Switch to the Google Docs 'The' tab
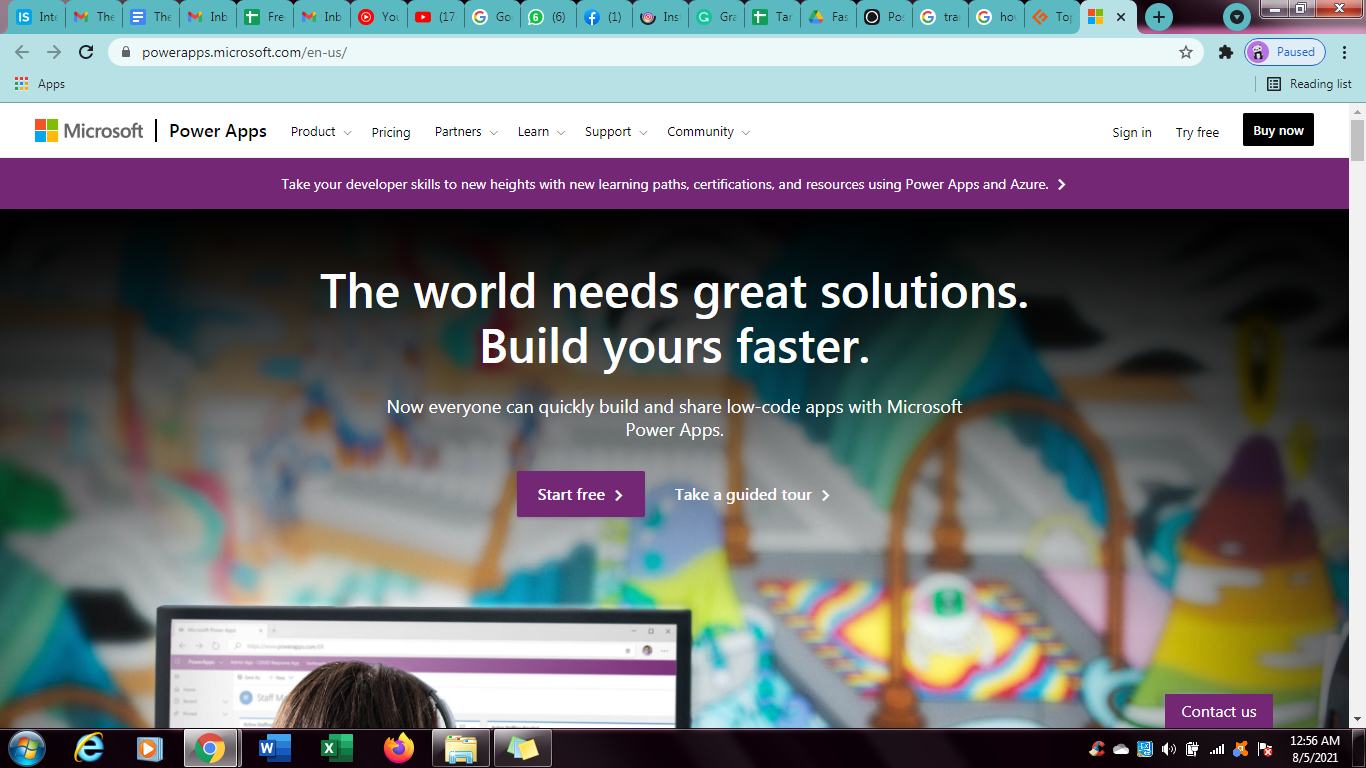 [x=151, y=17]
